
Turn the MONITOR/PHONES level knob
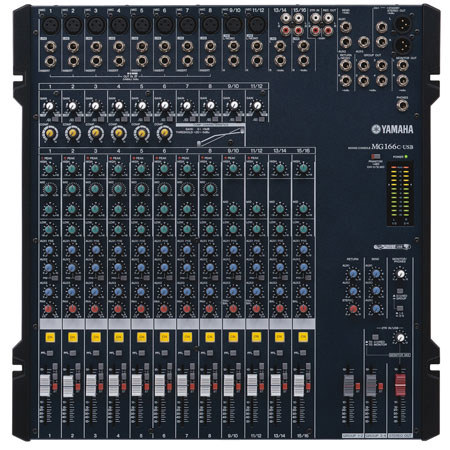(x=401, y=274)
